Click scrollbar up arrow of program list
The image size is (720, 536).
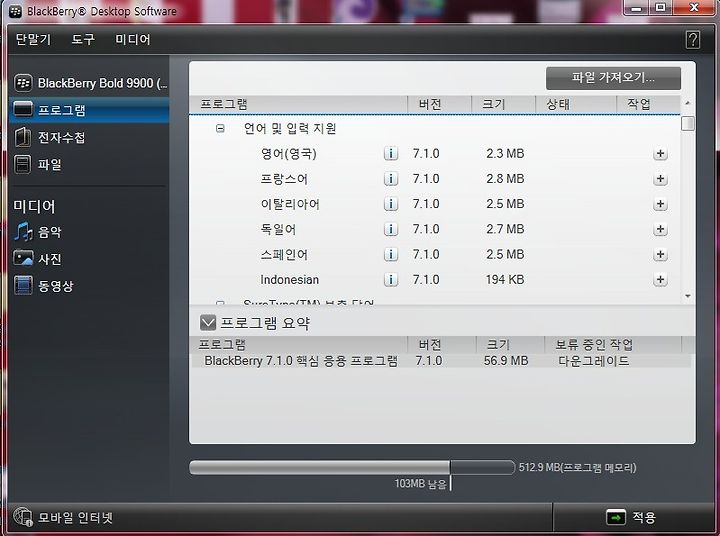point(687,103)
